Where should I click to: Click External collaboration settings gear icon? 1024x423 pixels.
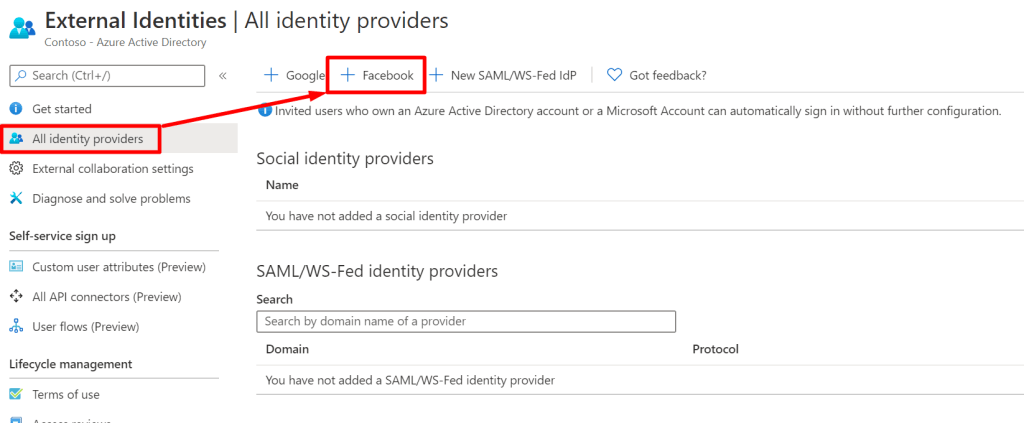click(16, 169)
